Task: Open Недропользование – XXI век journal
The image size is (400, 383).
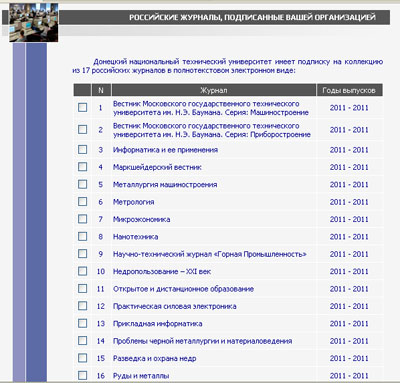Action: pyautogui.click(x=162, y=271)
